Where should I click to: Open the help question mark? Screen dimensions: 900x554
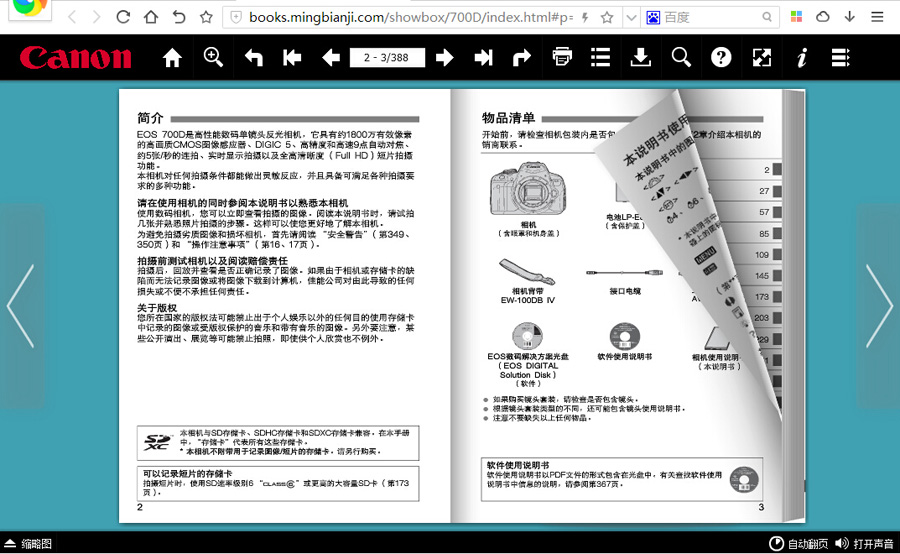(x=721, y=57)
